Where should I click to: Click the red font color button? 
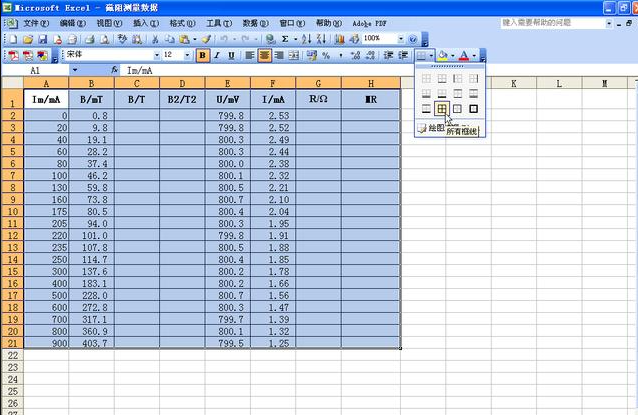click(464, 56)
